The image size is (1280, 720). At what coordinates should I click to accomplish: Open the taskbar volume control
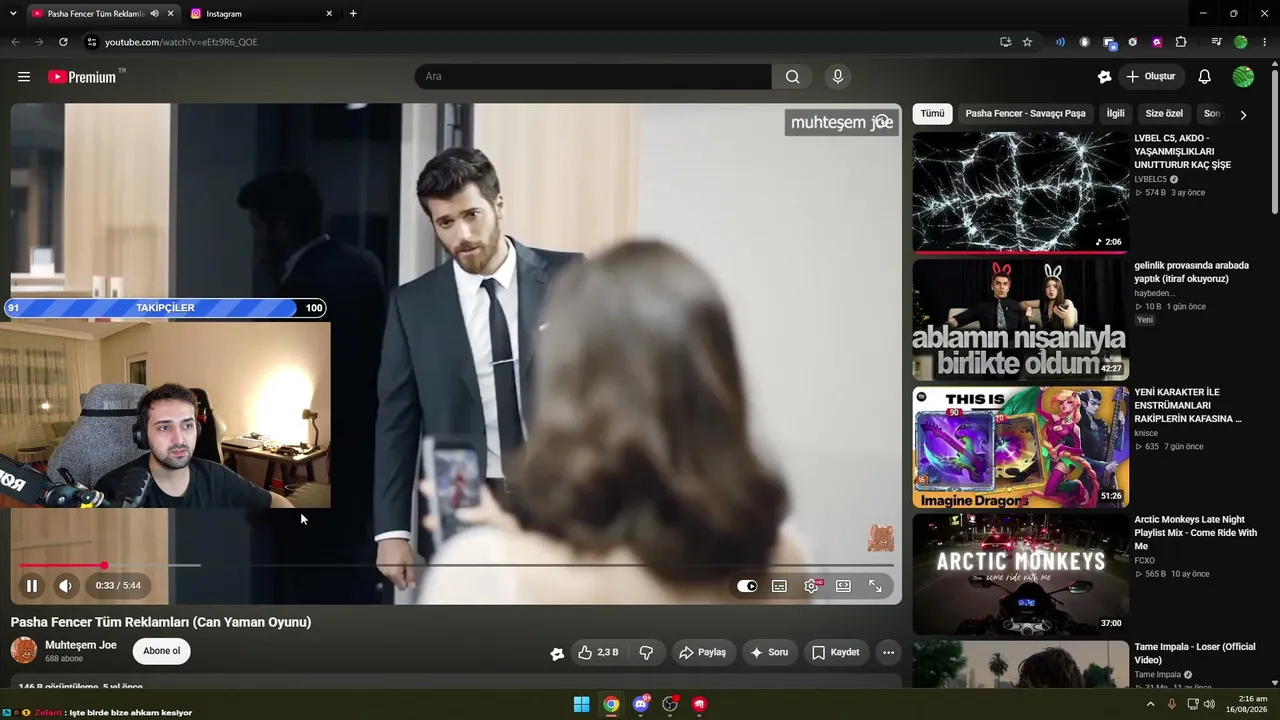click(x=1209, y=704)
